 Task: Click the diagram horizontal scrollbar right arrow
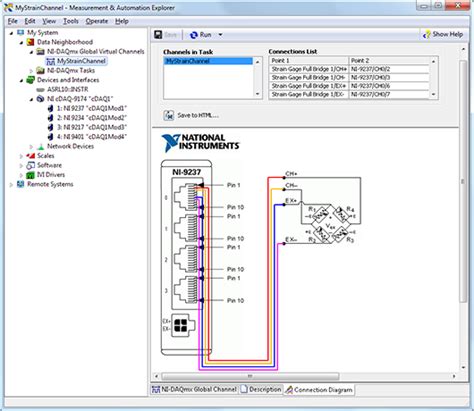pyautogui.click(x=454, y=376)
